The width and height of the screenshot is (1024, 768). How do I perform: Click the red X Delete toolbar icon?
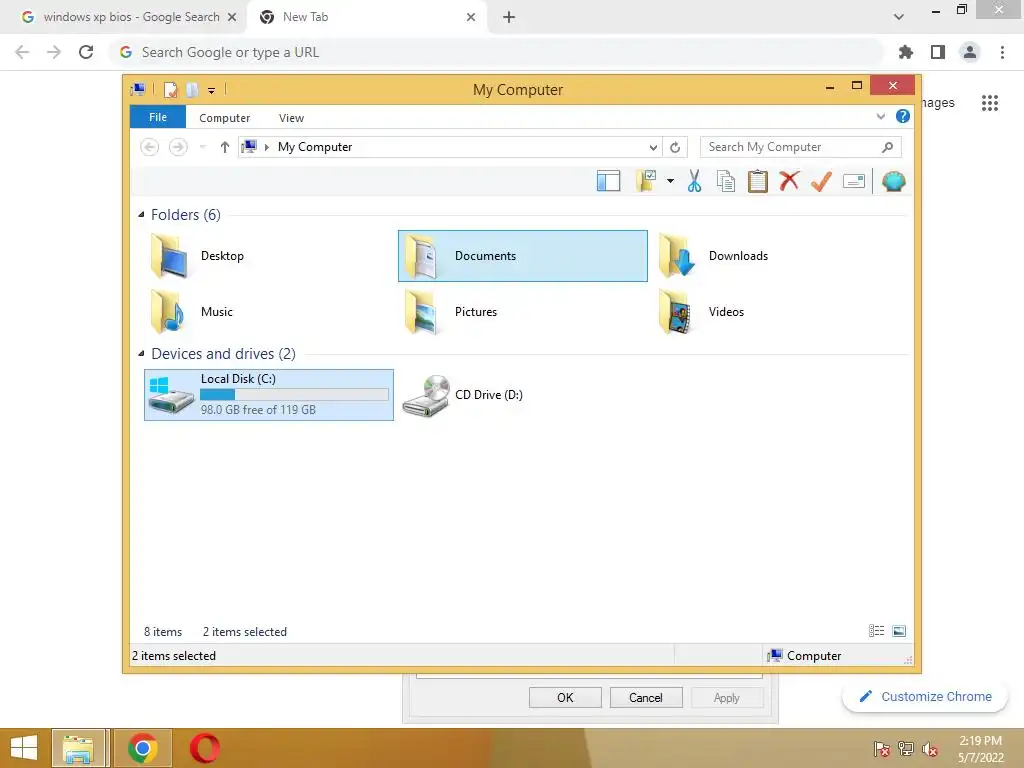click(789, 180)
